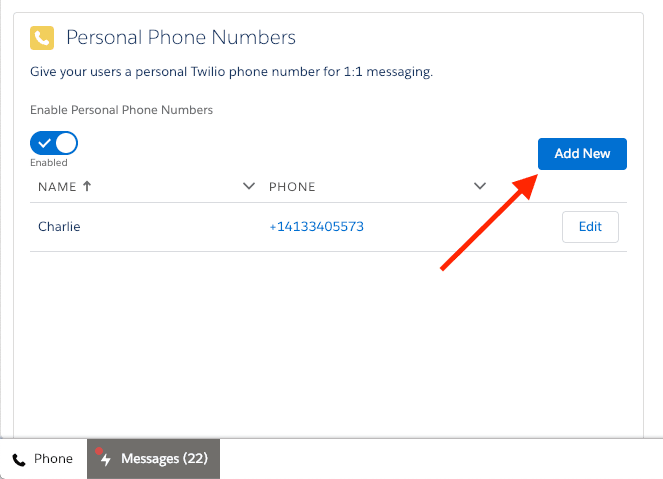
Task: Open the NAME column chevron menu
Action: pos(249,186)
